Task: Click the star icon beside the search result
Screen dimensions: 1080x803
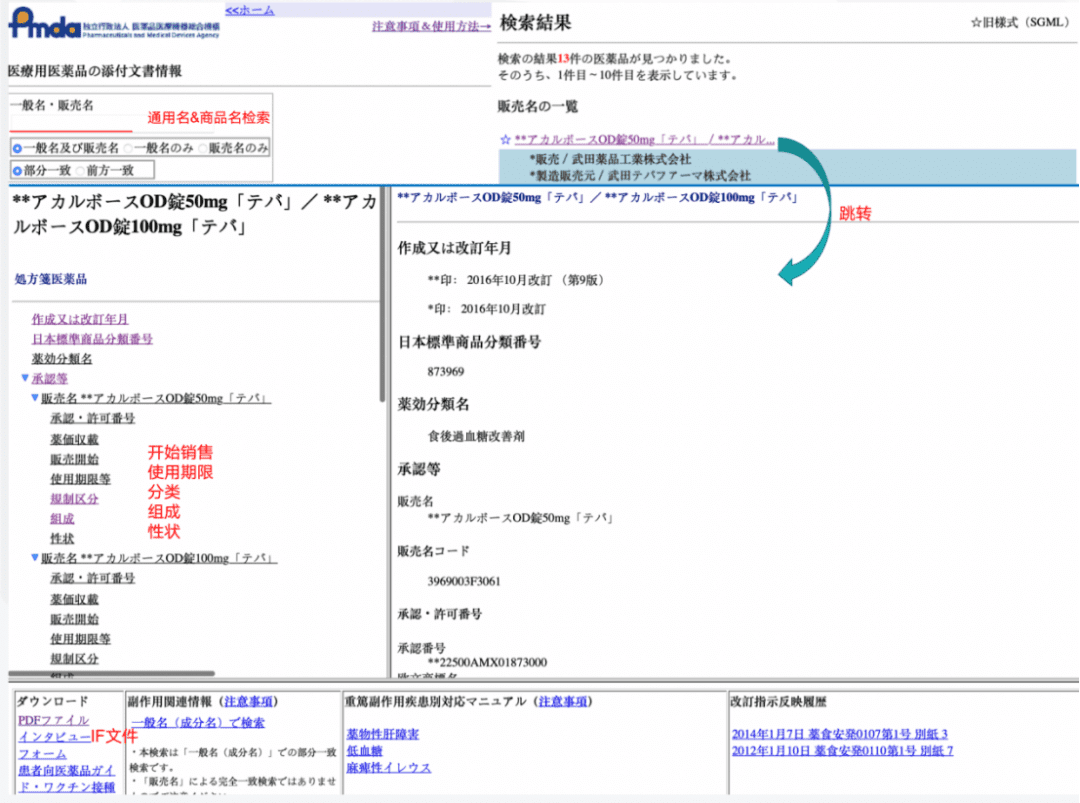Action: tap(505, 139)
